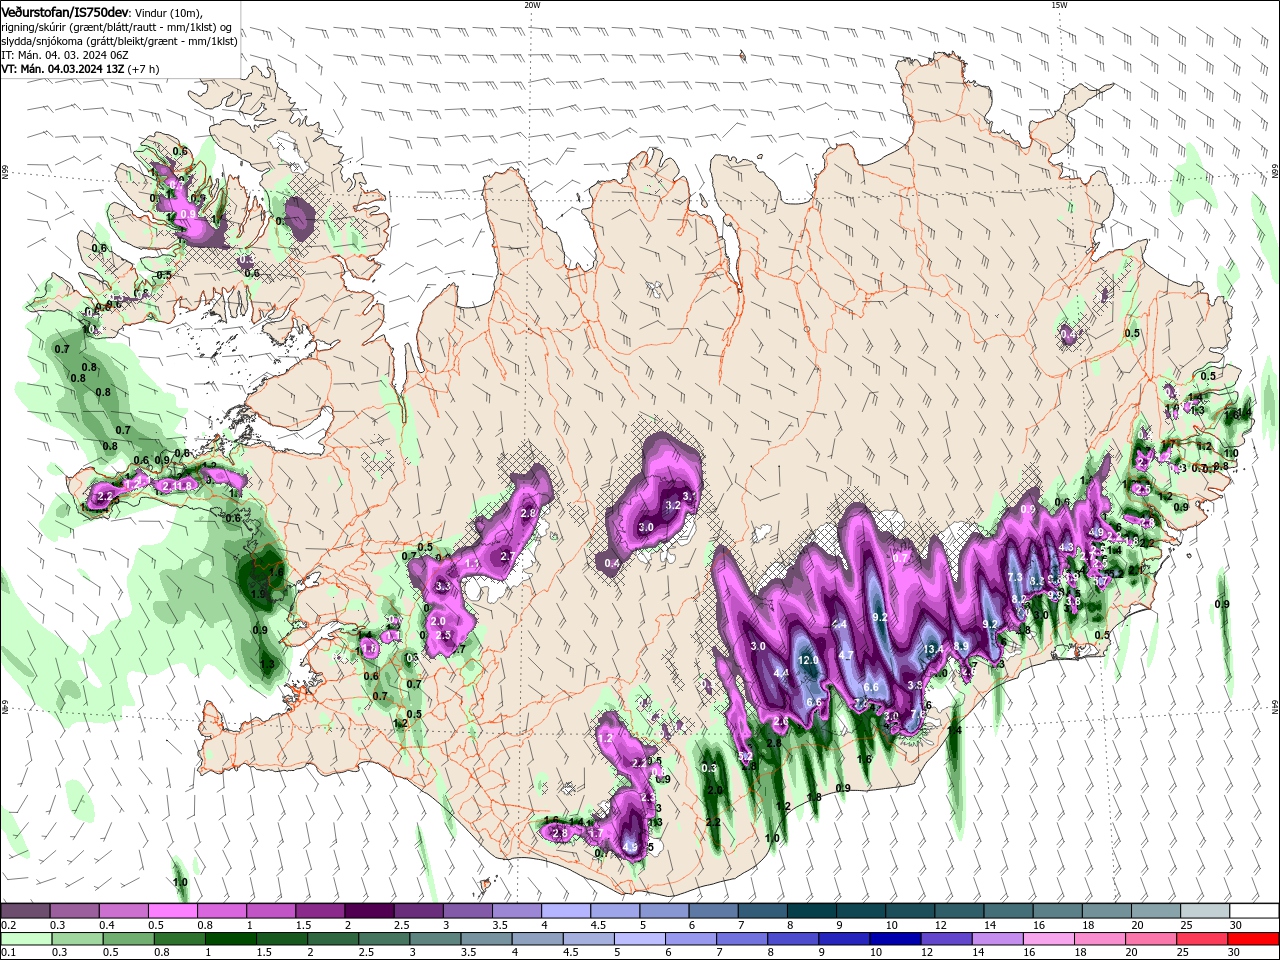The width and height of the screenshot is (1280, 960).
Task: Click the 30 label in upper legend
Action: (x=1236, y=925)
